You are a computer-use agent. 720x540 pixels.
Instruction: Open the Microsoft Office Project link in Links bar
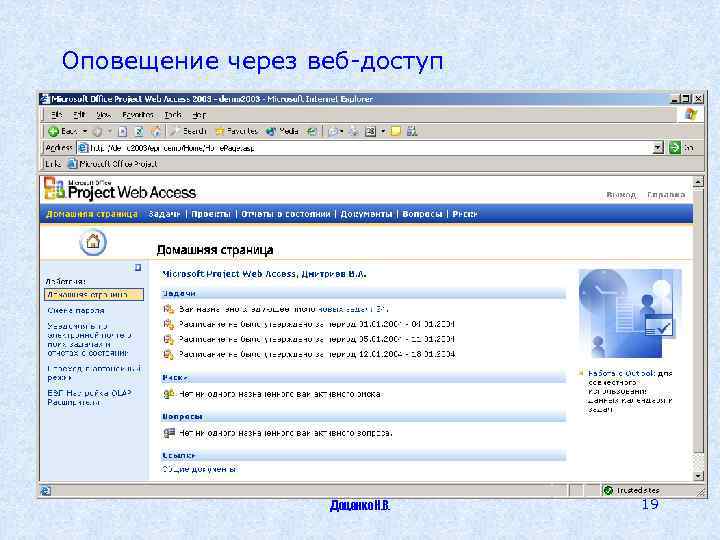[113, 164]
